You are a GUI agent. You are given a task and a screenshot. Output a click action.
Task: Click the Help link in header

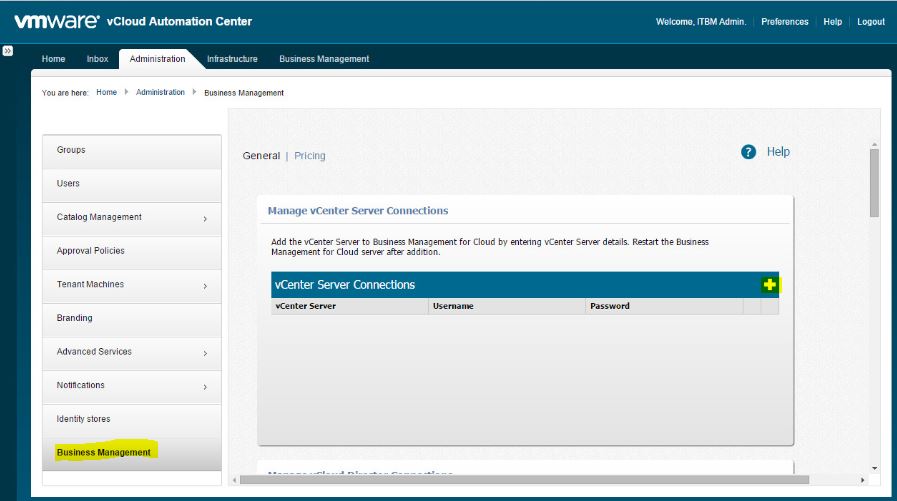(832, 22)
